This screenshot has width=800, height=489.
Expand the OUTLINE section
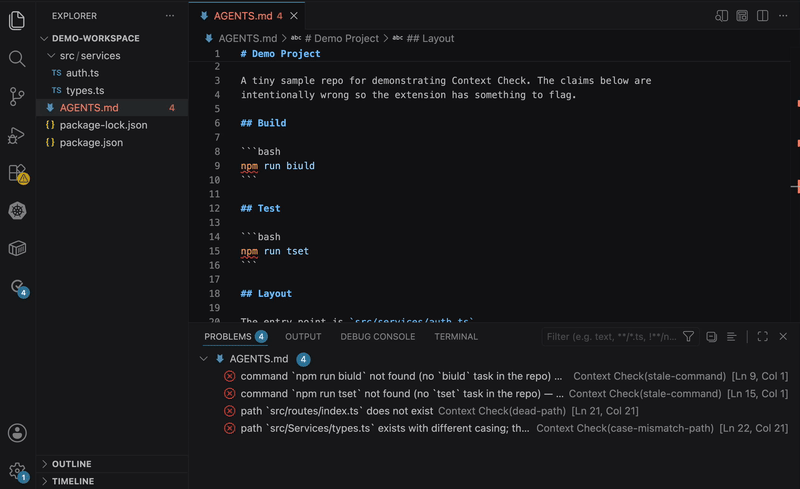(44, 464)
